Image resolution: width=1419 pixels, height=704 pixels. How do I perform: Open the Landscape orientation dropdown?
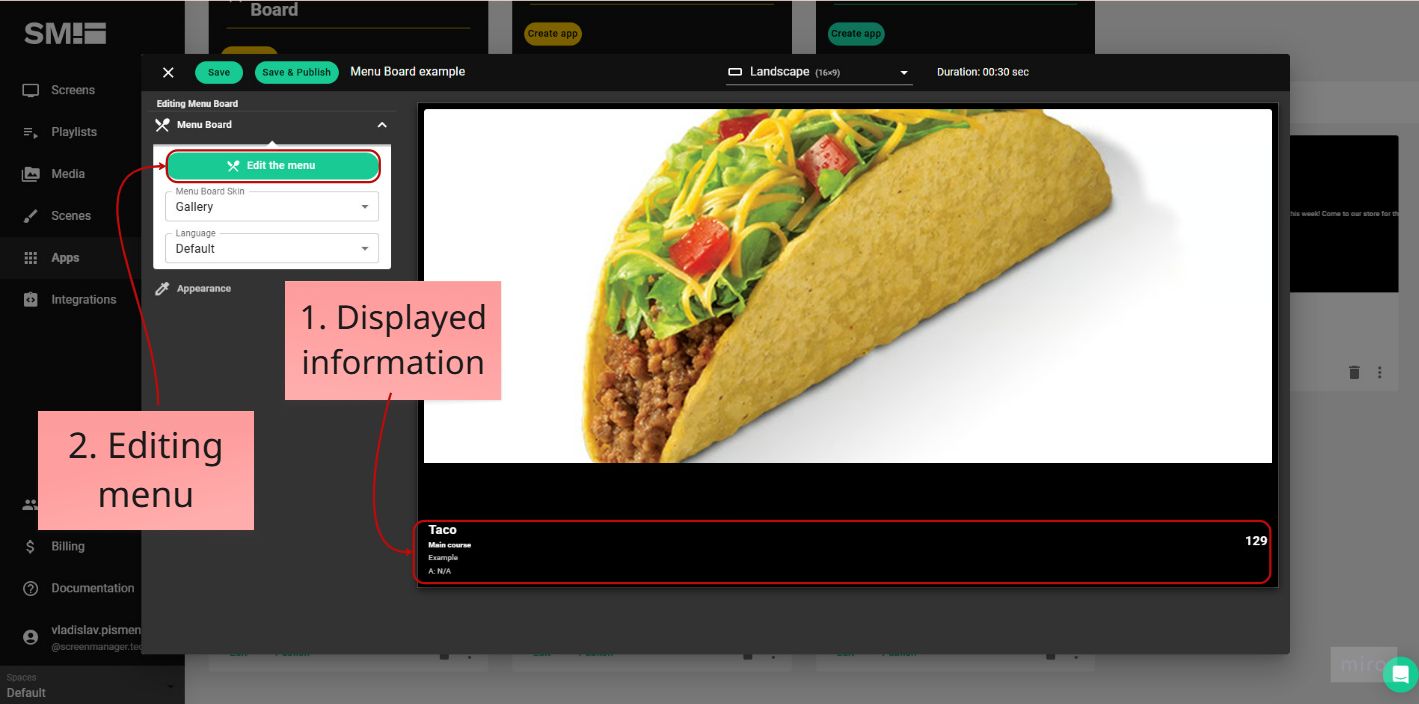(818, 72)
